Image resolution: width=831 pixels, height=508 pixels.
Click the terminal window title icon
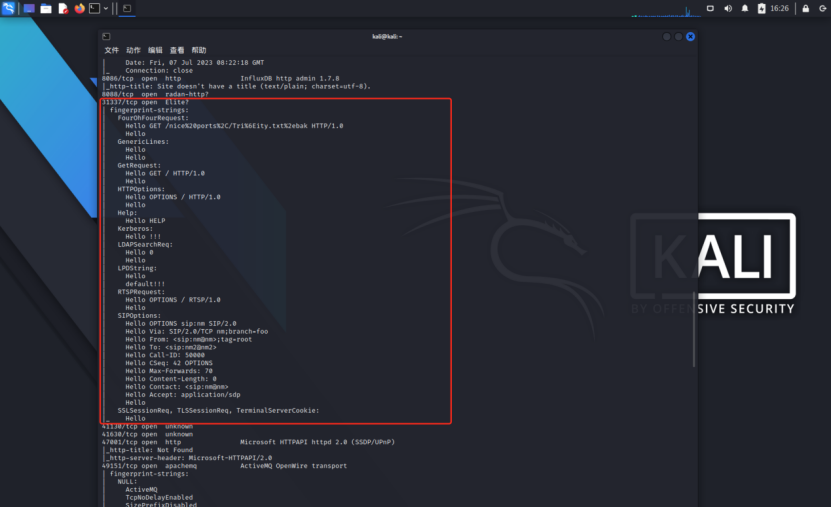tap(107, 37)
